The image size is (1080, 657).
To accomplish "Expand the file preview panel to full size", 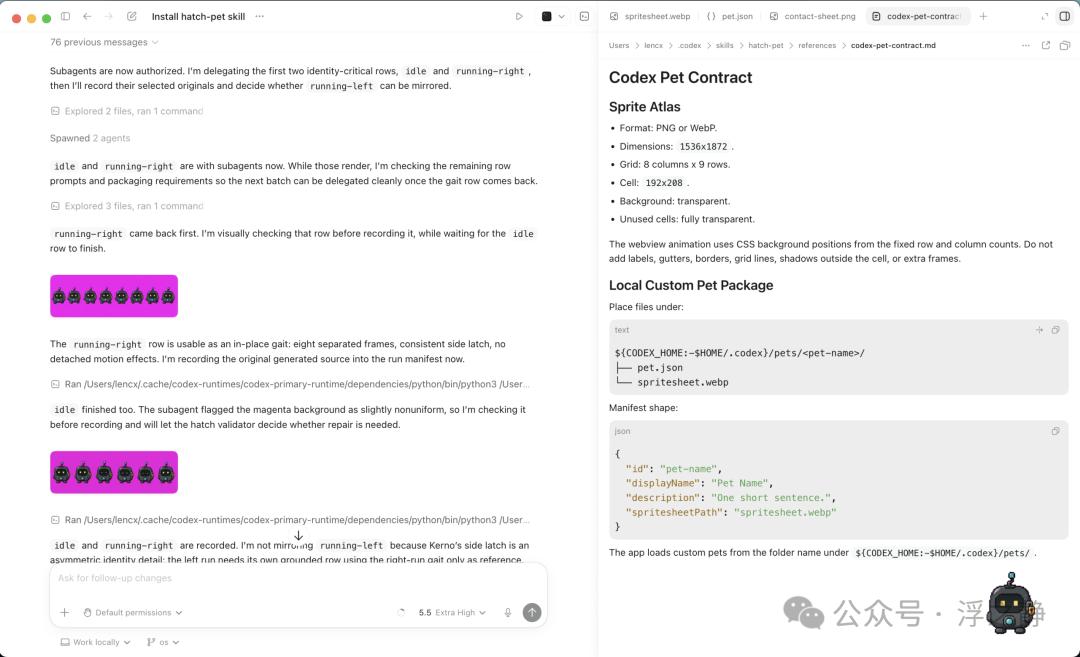I will pyautogui.click(x=1044, y=17).
